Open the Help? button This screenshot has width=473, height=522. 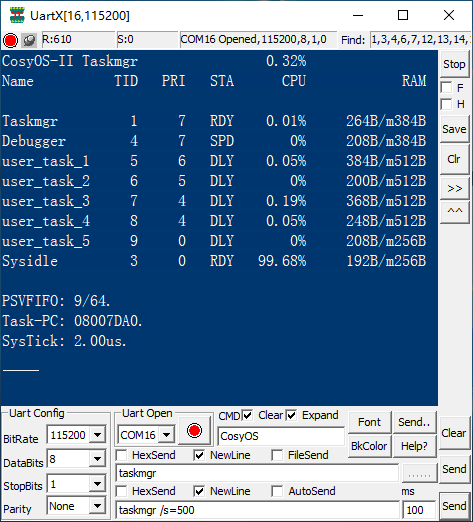pyautogui.click(x=415, y=446)
